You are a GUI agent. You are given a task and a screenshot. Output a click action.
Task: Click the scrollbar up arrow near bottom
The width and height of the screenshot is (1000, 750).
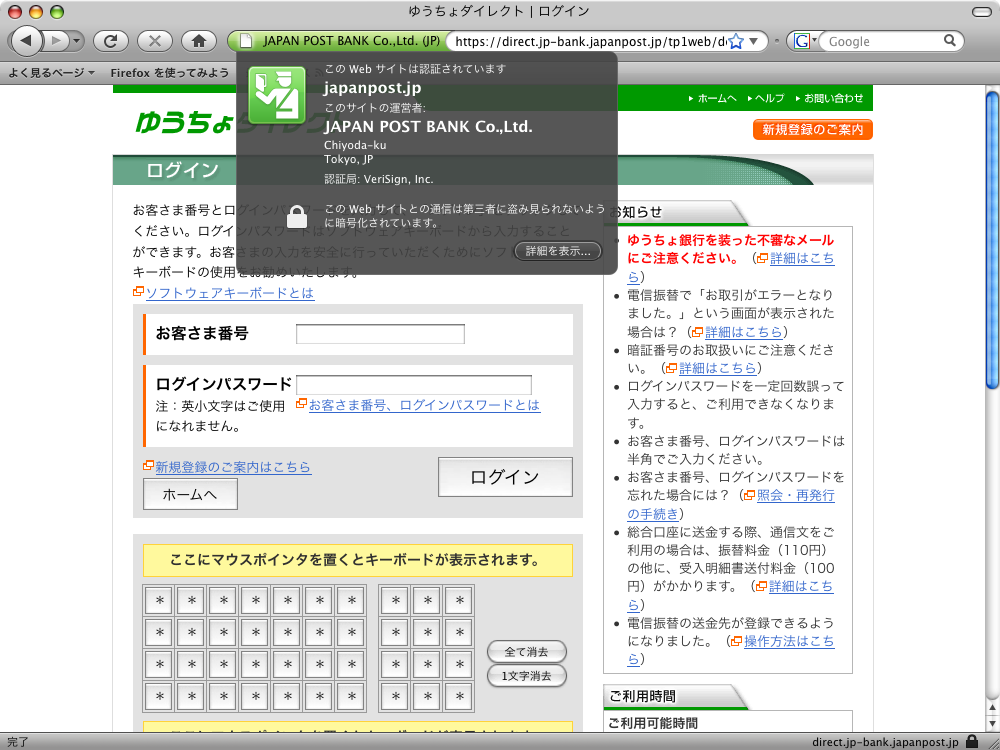point(992,707)
